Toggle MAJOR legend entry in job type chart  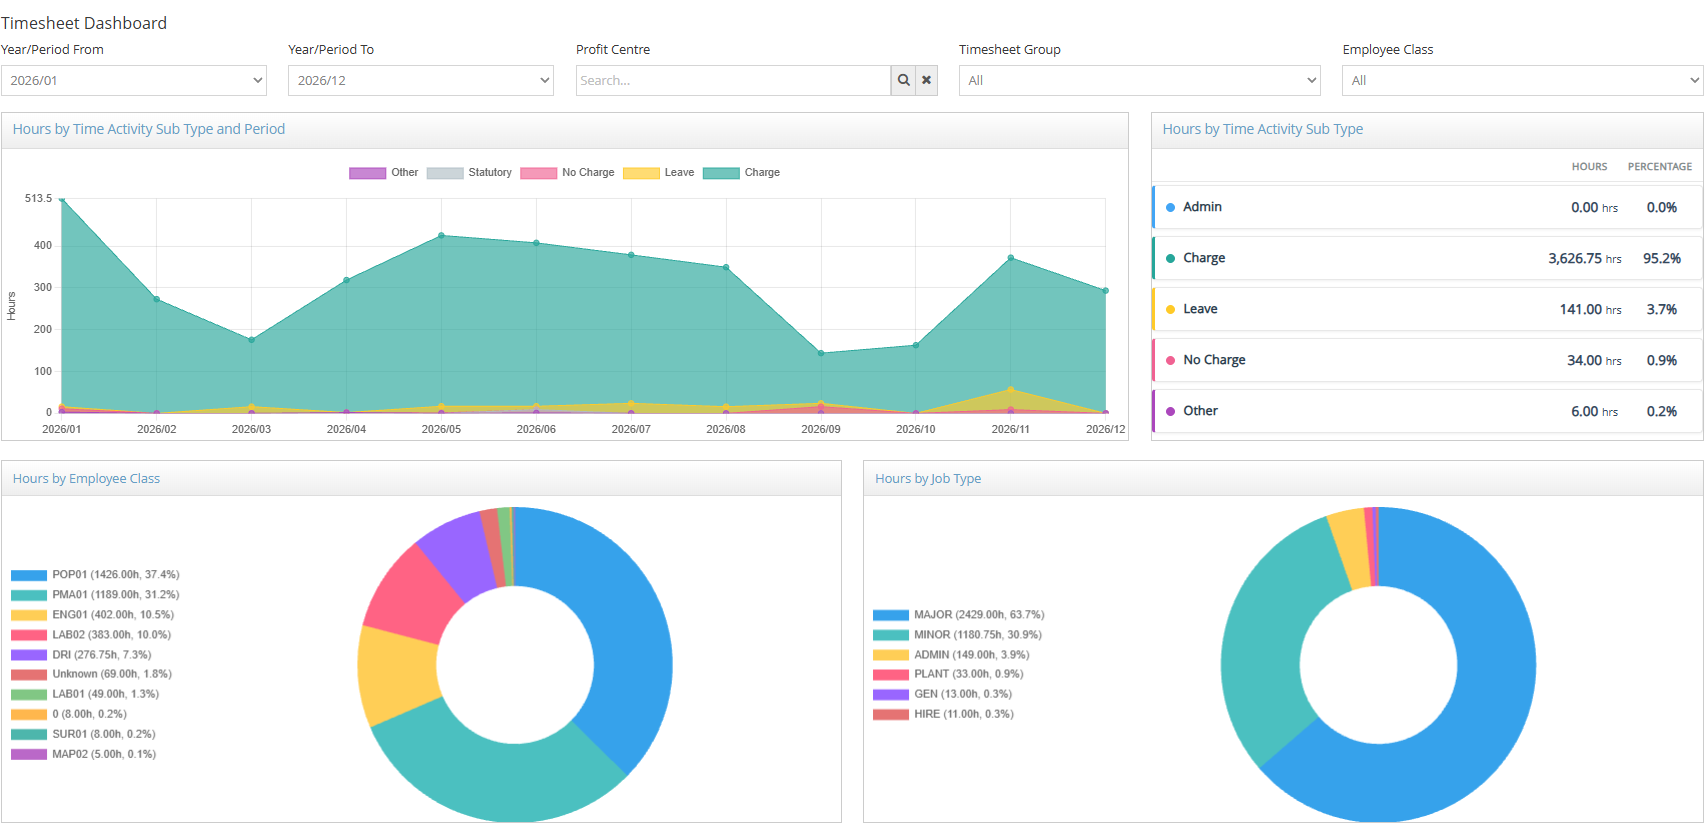click(x=958, y=615)
